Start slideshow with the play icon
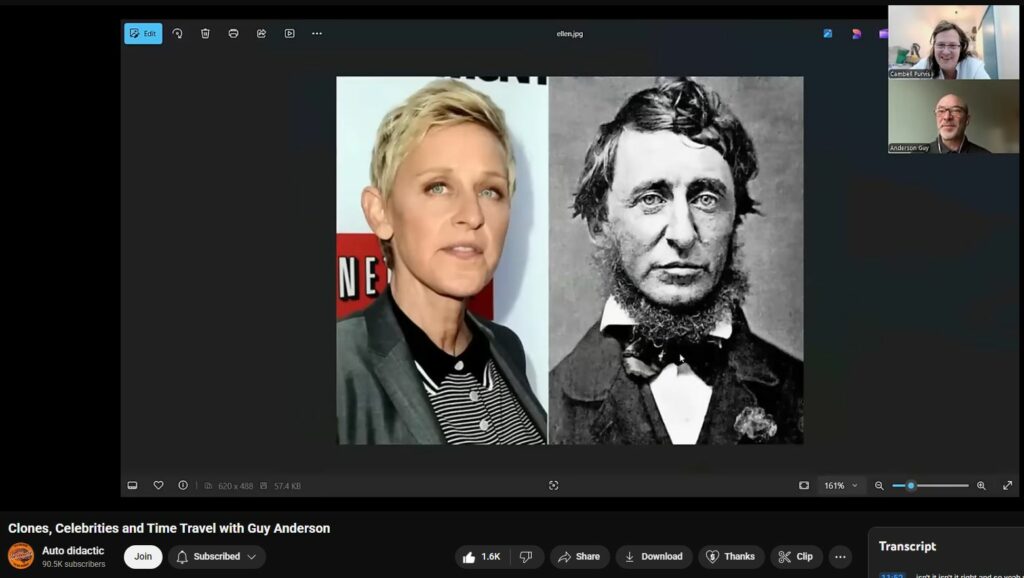 (289, 33)
